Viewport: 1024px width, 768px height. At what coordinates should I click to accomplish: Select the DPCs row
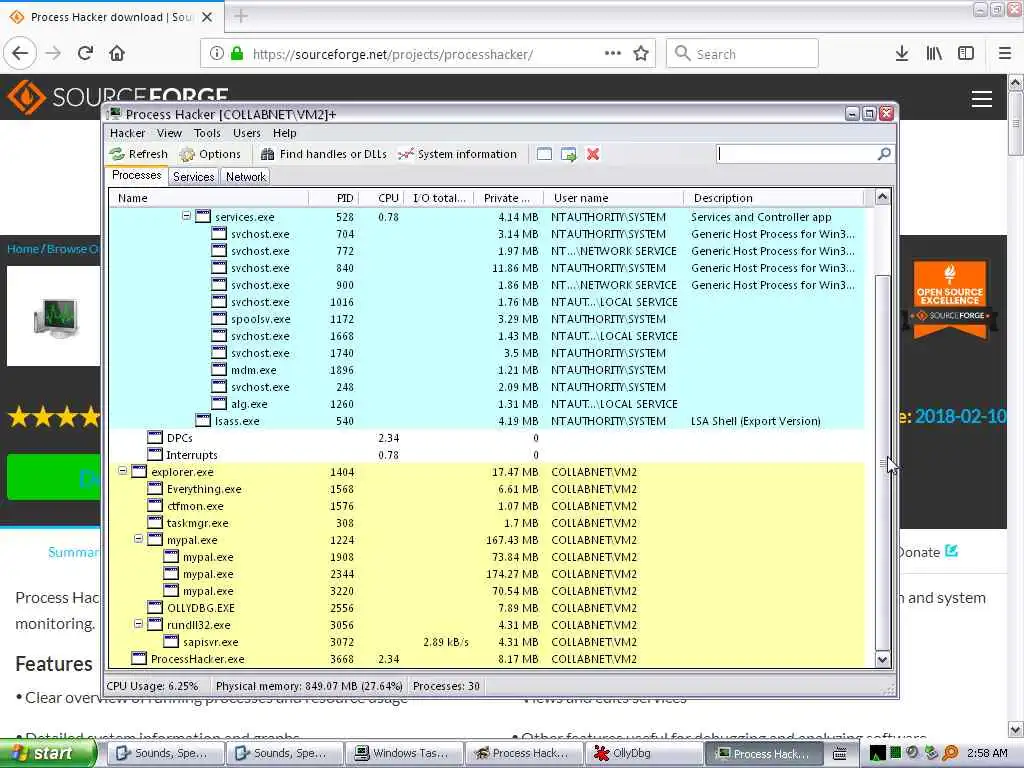click(487, 438)
